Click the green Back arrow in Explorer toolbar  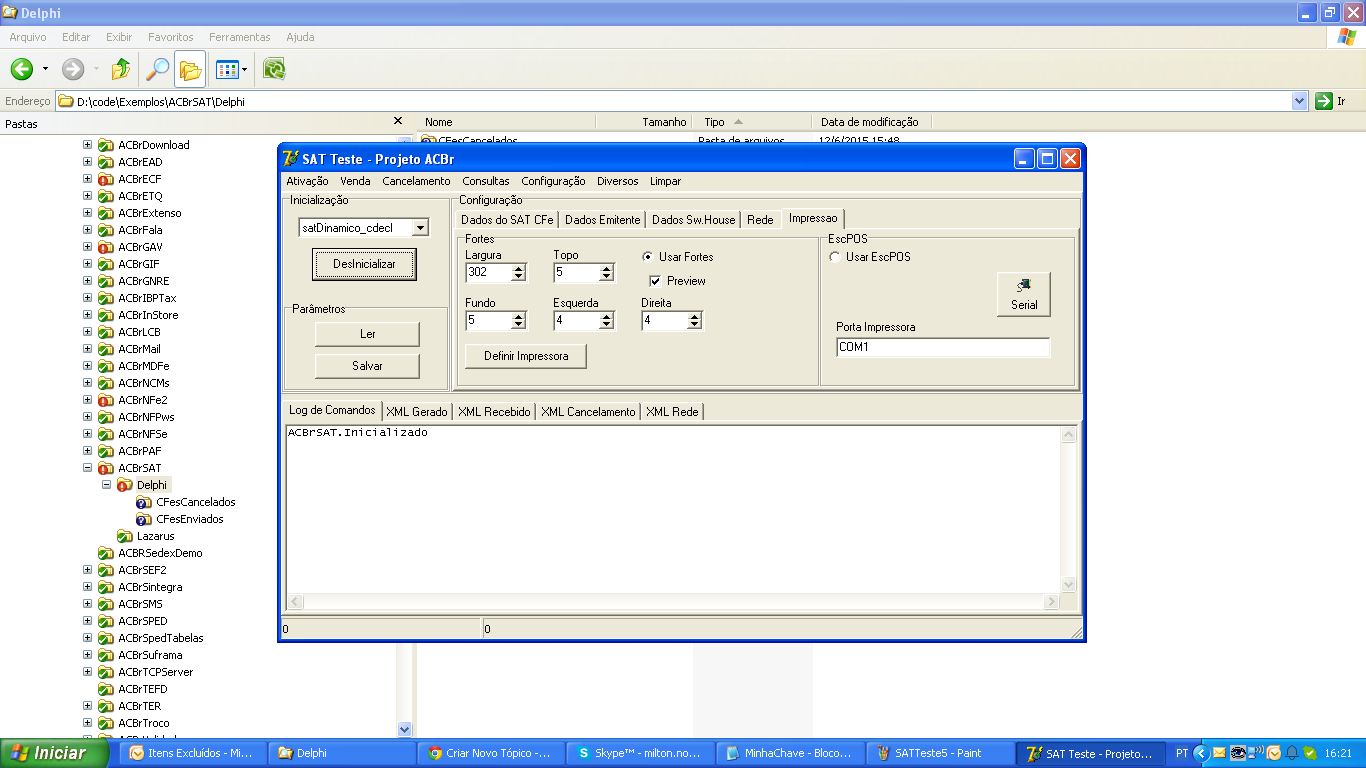pos(22,69)
